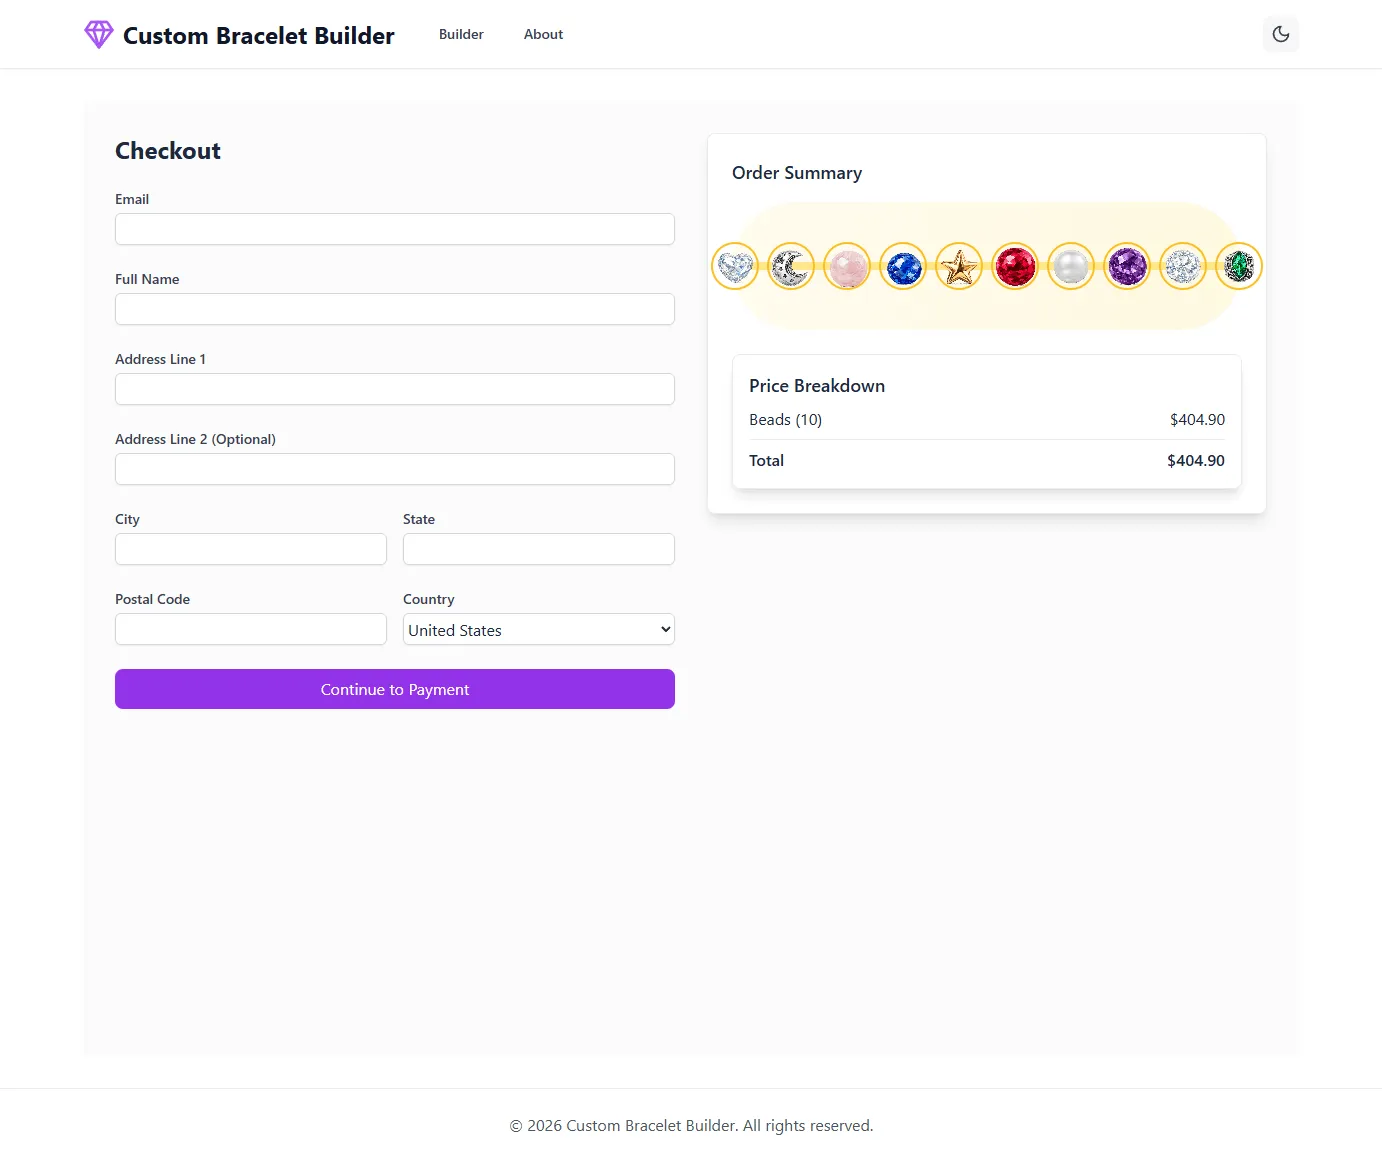Focus the Postal Code field
Screen dimensions: 1382x1161
pos(250,629)
